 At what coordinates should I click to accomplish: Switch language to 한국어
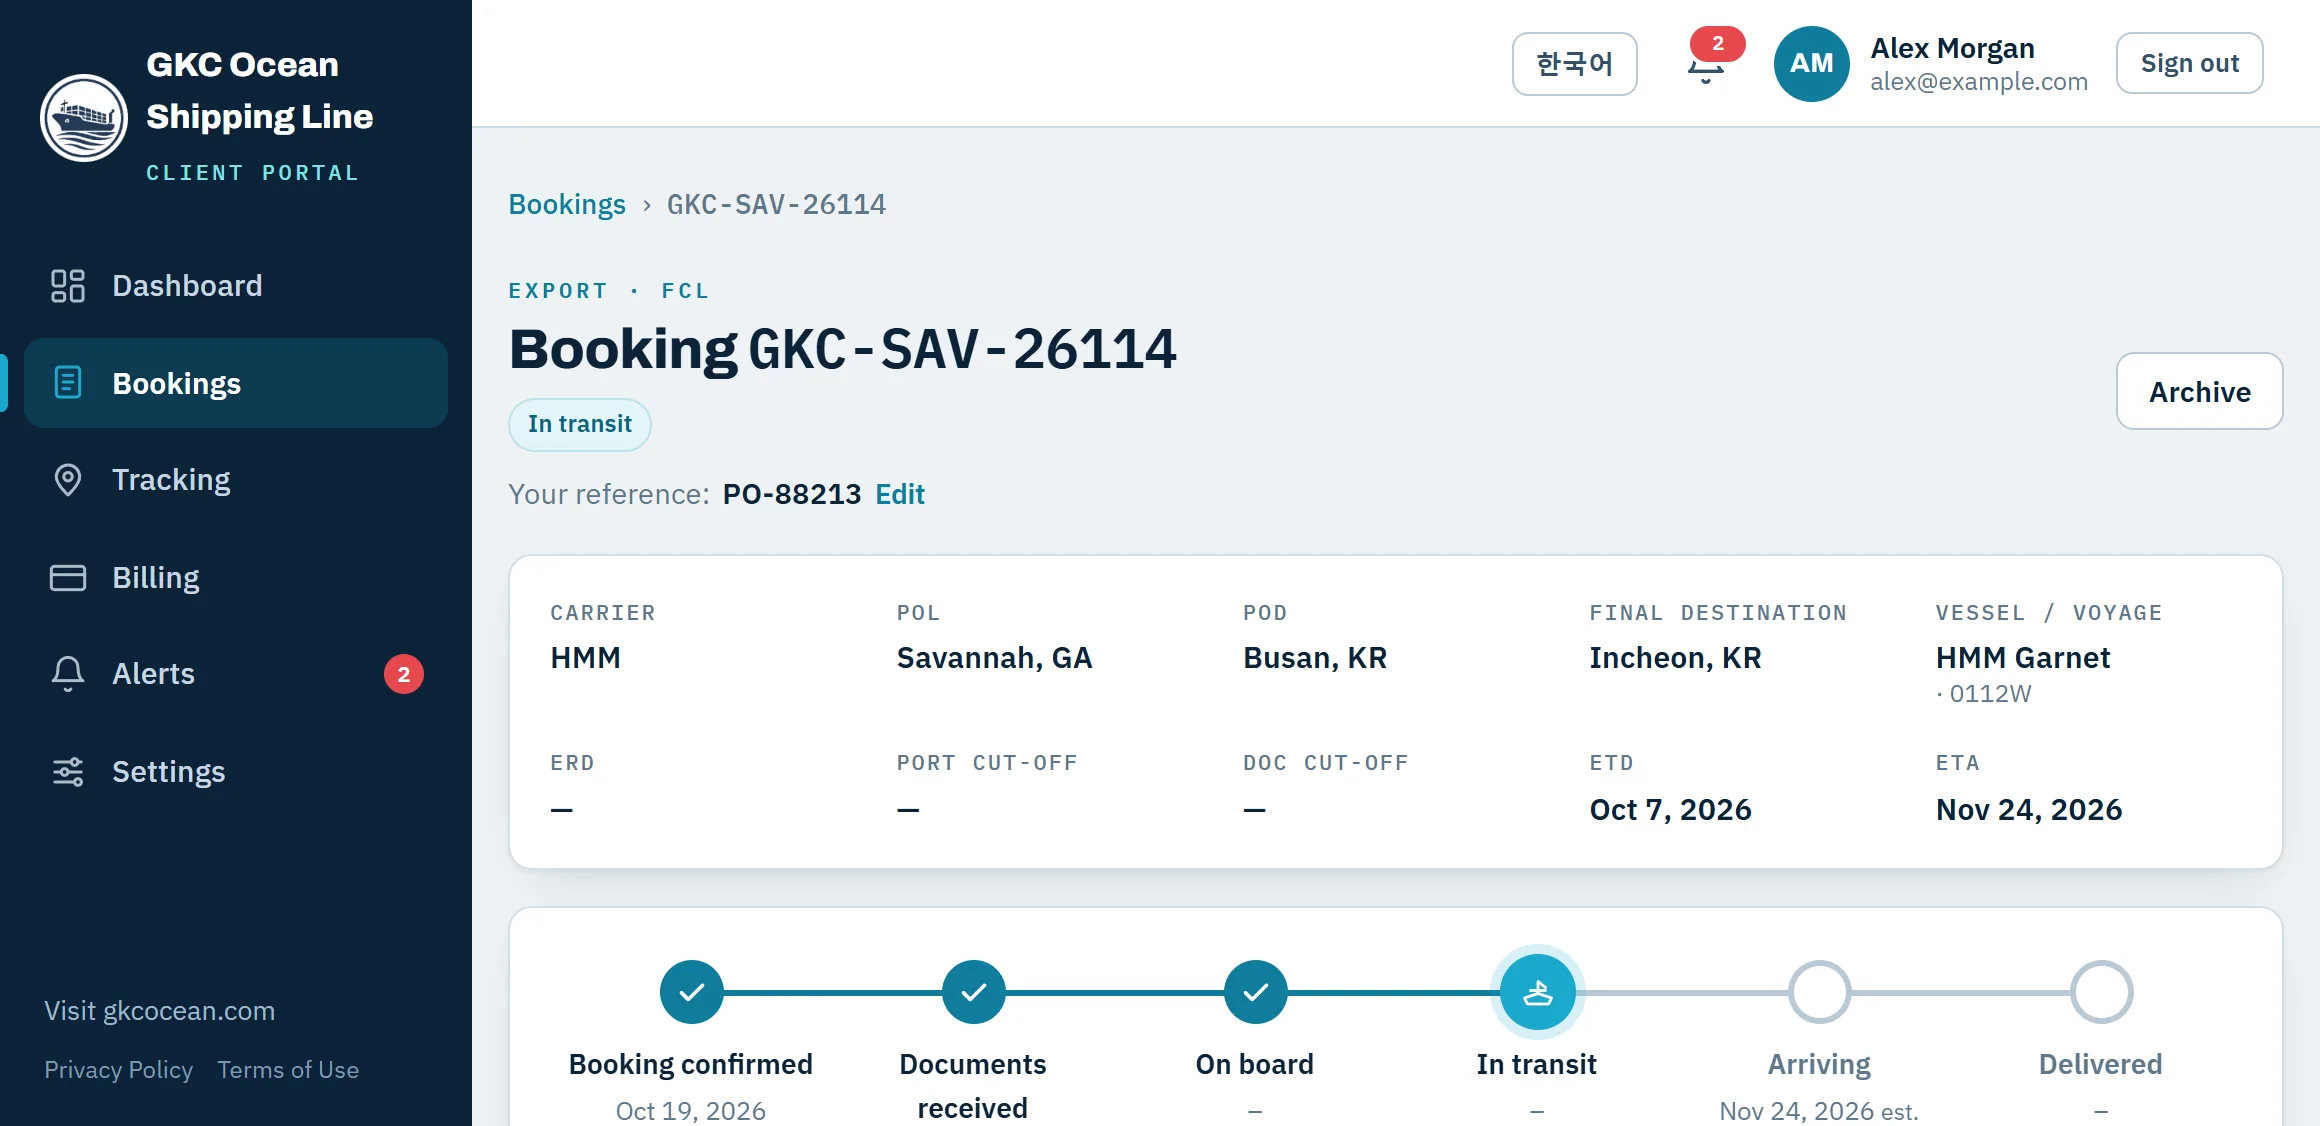coord(1574,64)
